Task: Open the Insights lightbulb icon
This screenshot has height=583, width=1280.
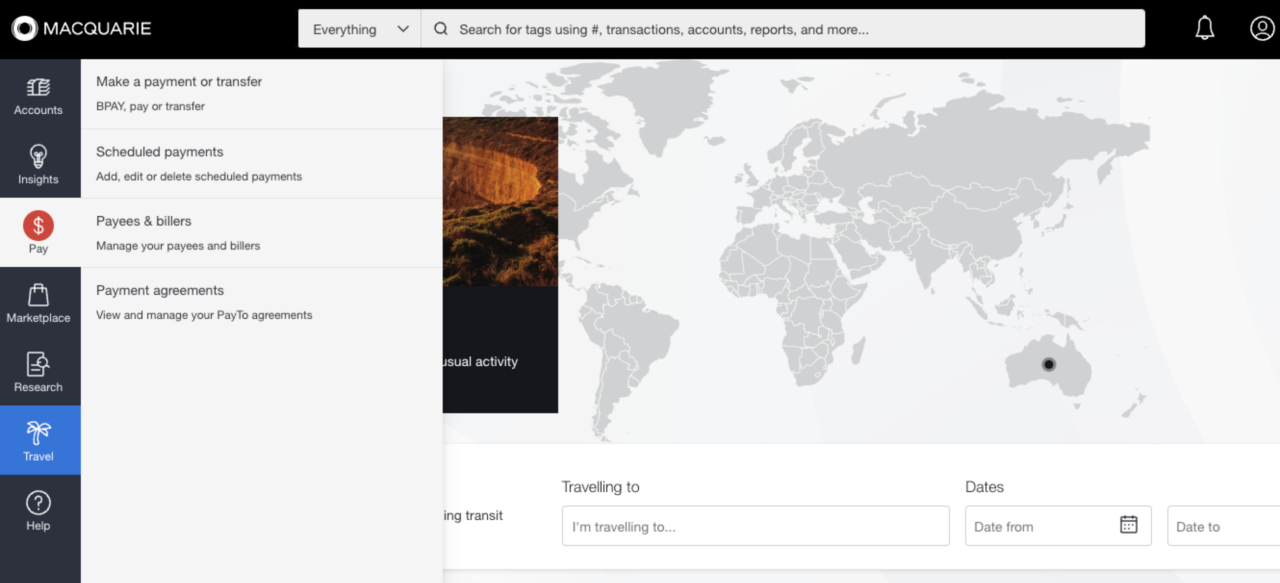Action: click(38, 156)
